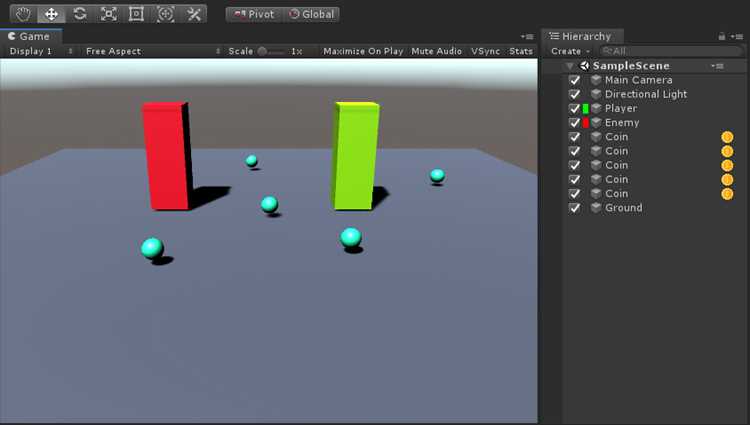Screen dimensions: 750x425
Task: Lock the Hierarchy panel
Action: click(722, 36)
